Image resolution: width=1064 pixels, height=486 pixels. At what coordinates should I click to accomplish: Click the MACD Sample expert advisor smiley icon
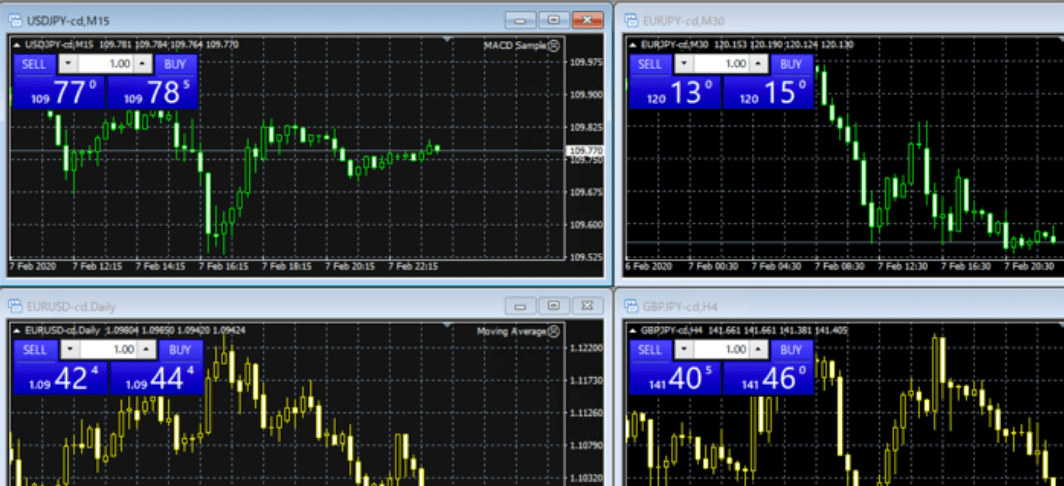pos(554,44)
